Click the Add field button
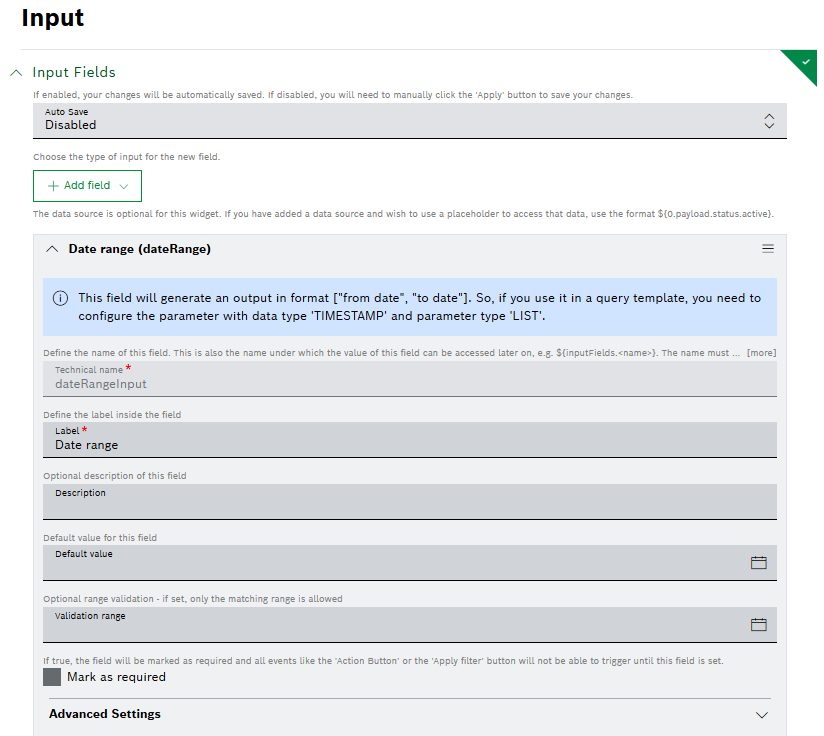The height and width of the screenshot is (736, 824). click(87, 186)
